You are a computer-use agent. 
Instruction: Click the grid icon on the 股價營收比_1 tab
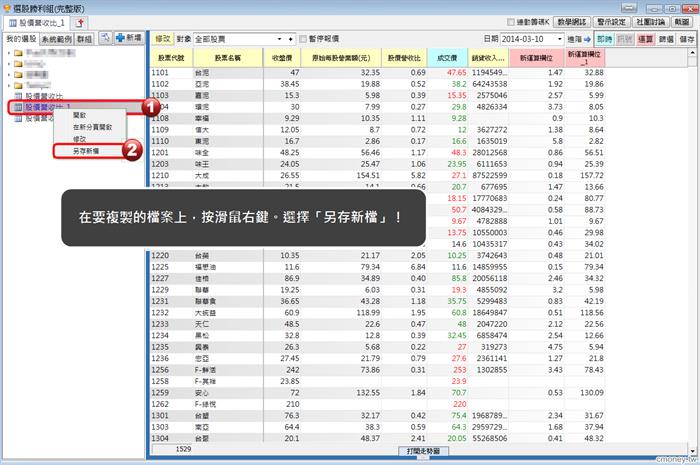[12, 23]
